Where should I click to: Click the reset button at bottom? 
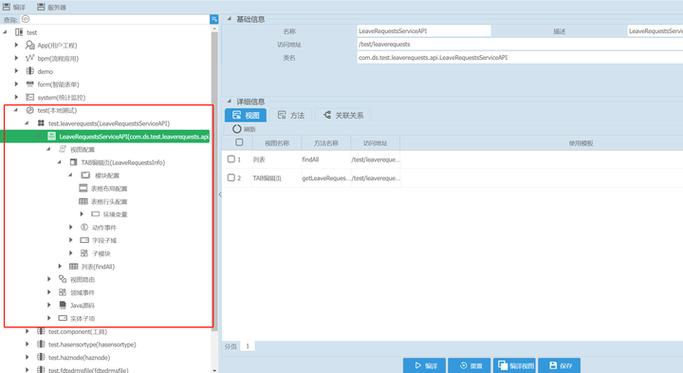(x=470, y=365)
